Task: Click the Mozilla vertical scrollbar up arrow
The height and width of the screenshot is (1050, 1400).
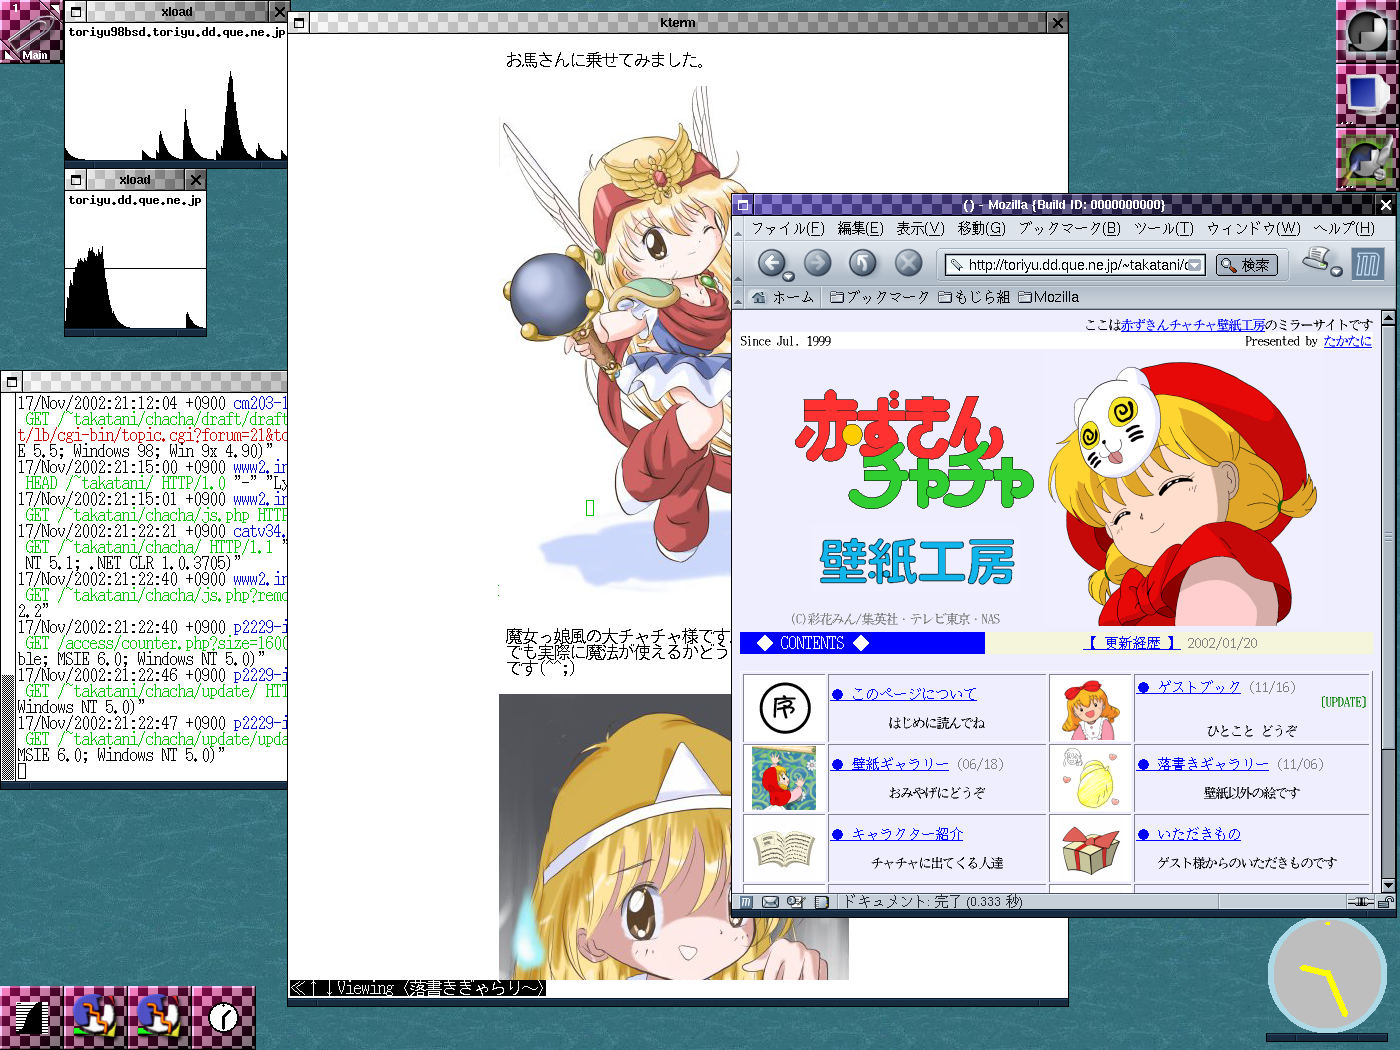Action: 1388,318
